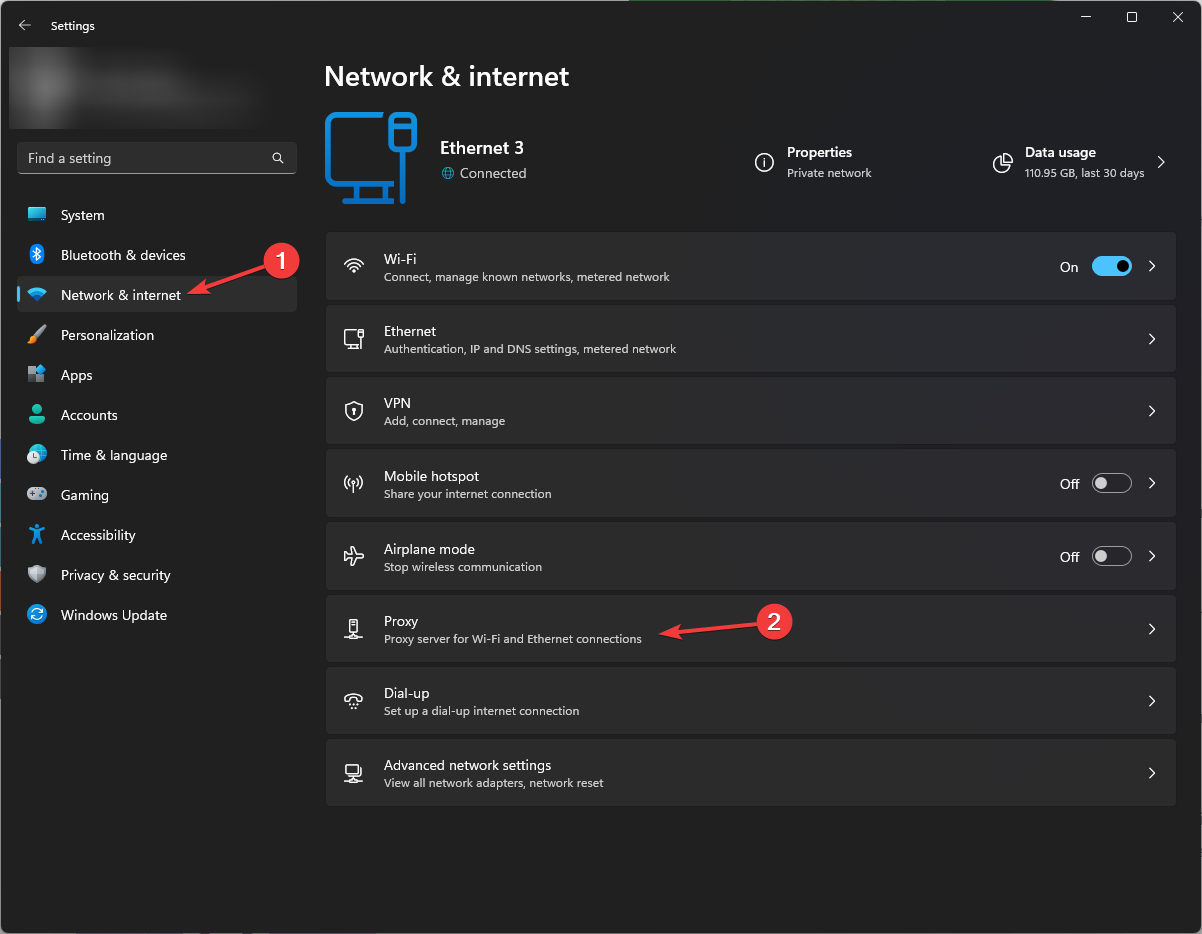Open VPN via its shield icon
The height and width of the screenshot is (934, 1202).
pos(353,410)
